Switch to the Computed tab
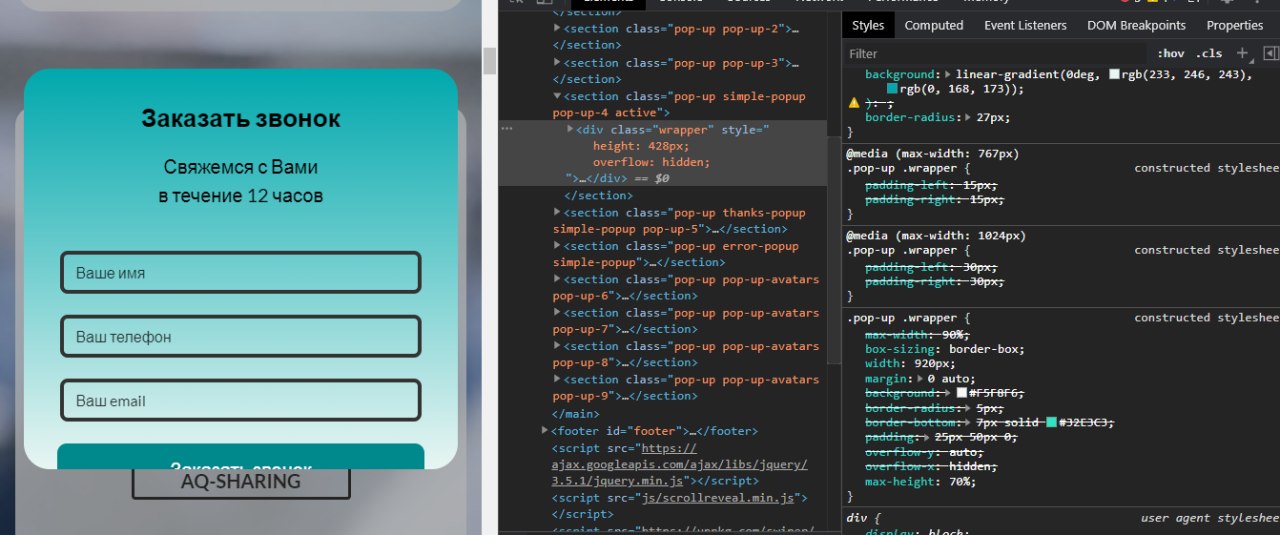The height and width of the screenshot is (535, 1280). tap(934, 25)
